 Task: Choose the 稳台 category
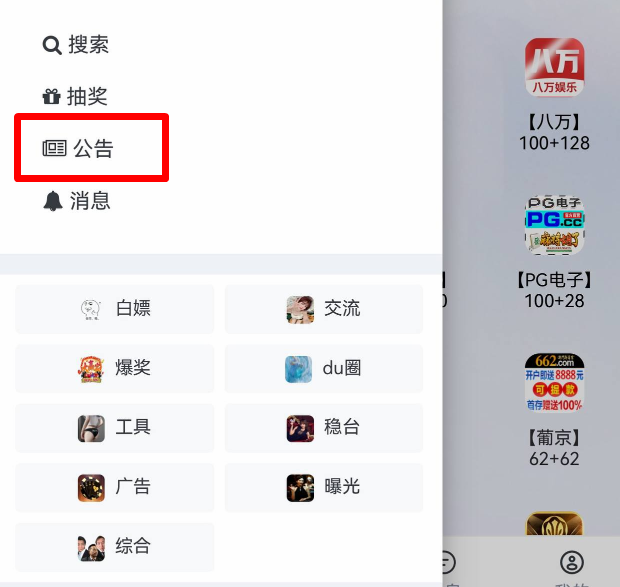tap(324, 428)
